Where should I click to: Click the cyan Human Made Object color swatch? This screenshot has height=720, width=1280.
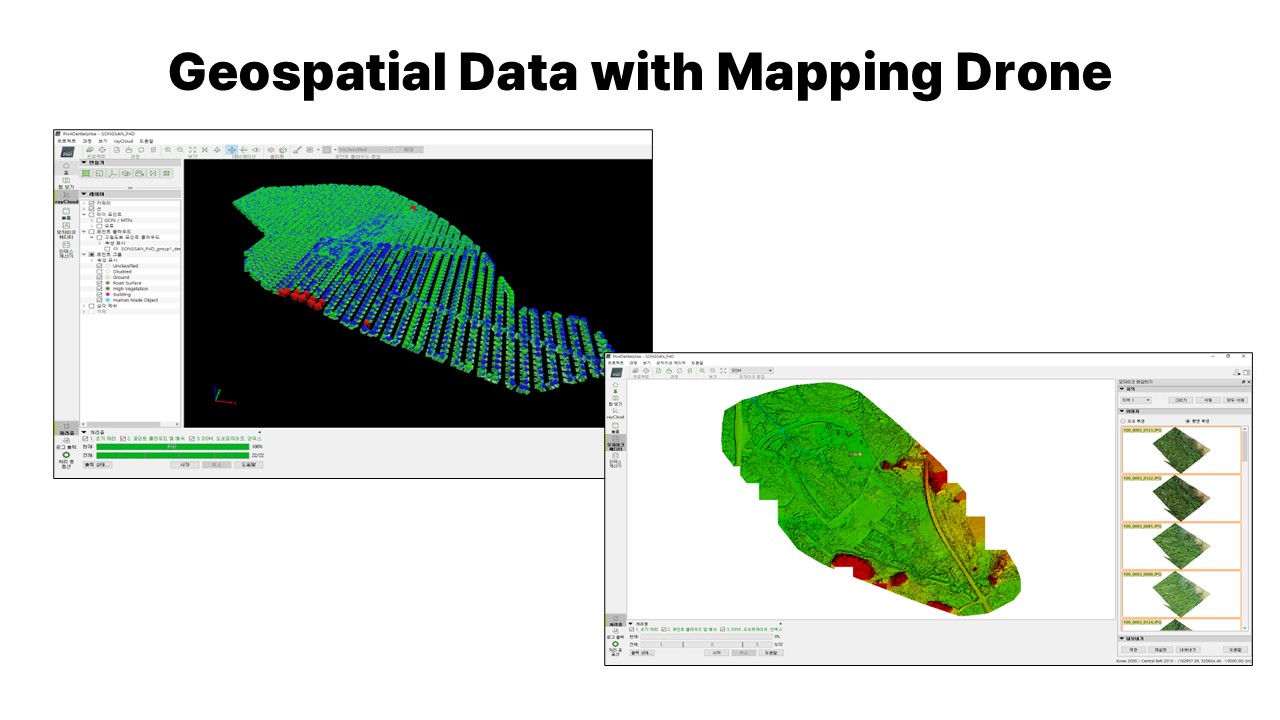(x=108, y=300)
